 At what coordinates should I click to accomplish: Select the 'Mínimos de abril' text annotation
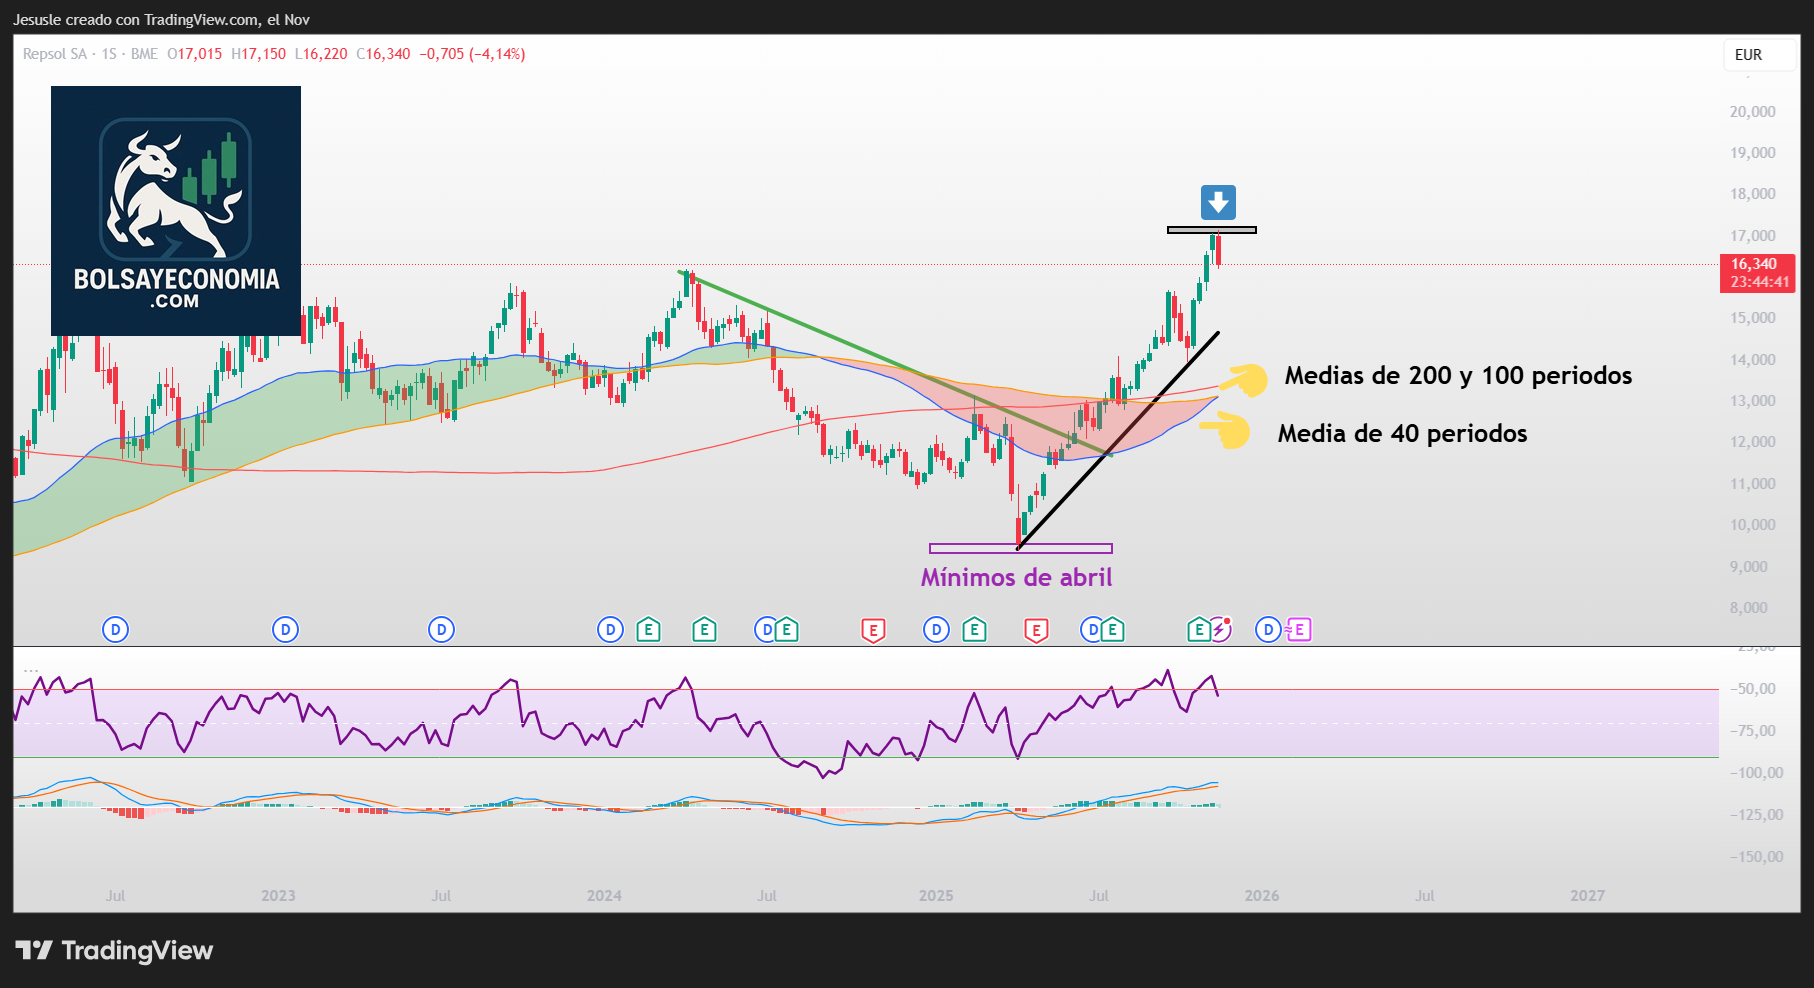[x=1016, y=577]
